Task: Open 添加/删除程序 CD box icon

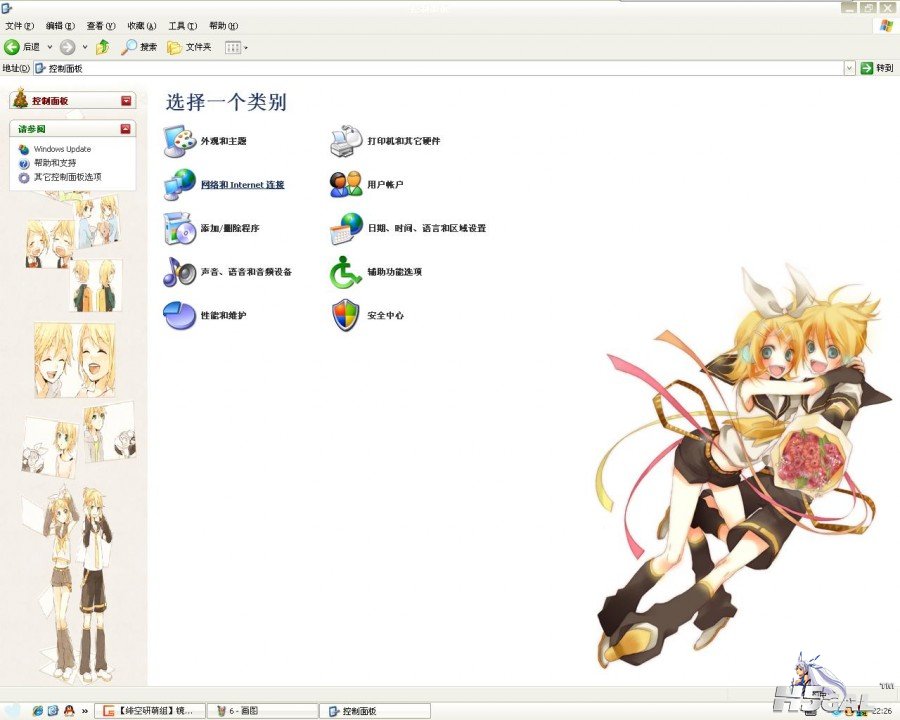Action: tap(180, 228)
